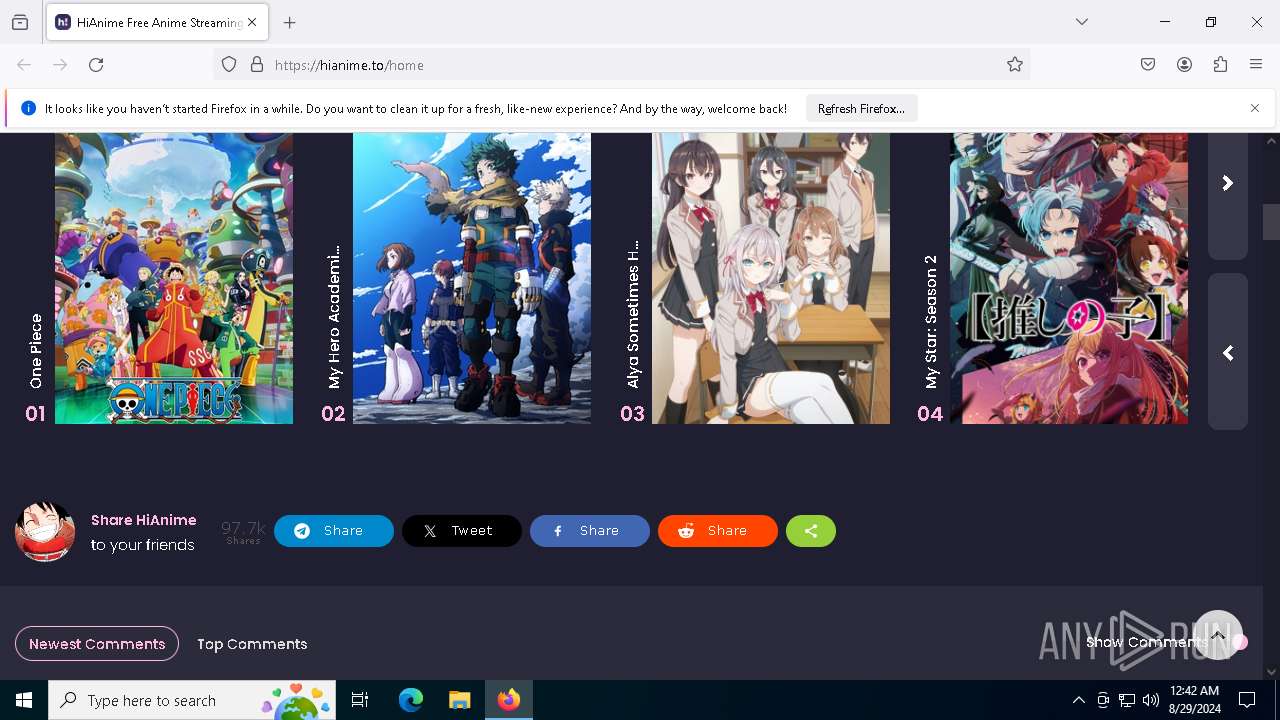
Task: Click the scrollbar down arrow
Action: 1271,672
